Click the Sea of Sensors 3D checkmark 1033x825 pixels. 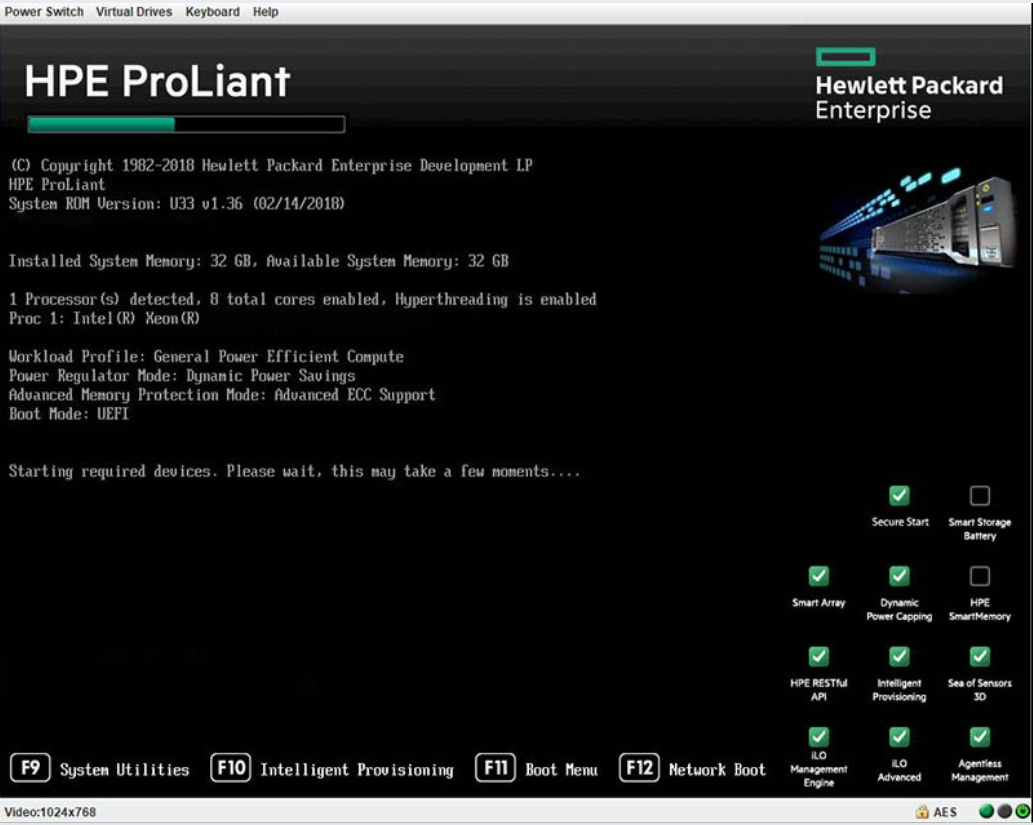(980, 656)
